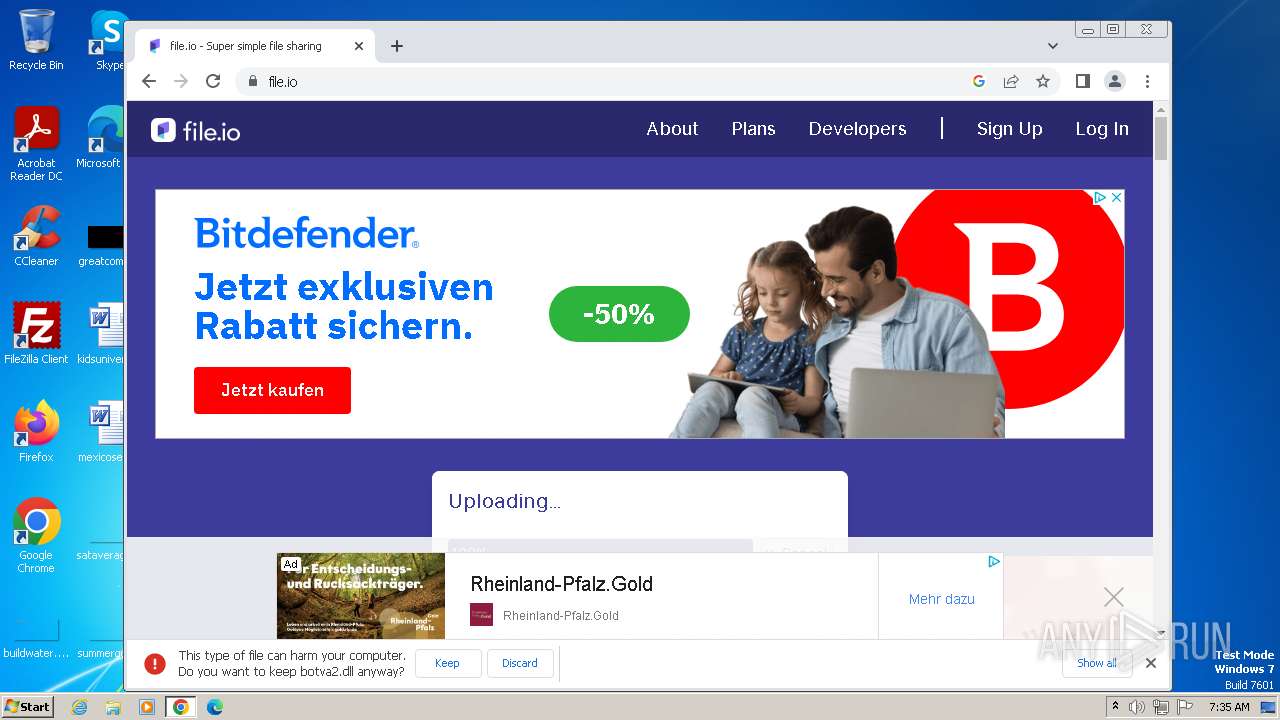
Task: Open Firefox desktop icon
Action: point(36,432)
